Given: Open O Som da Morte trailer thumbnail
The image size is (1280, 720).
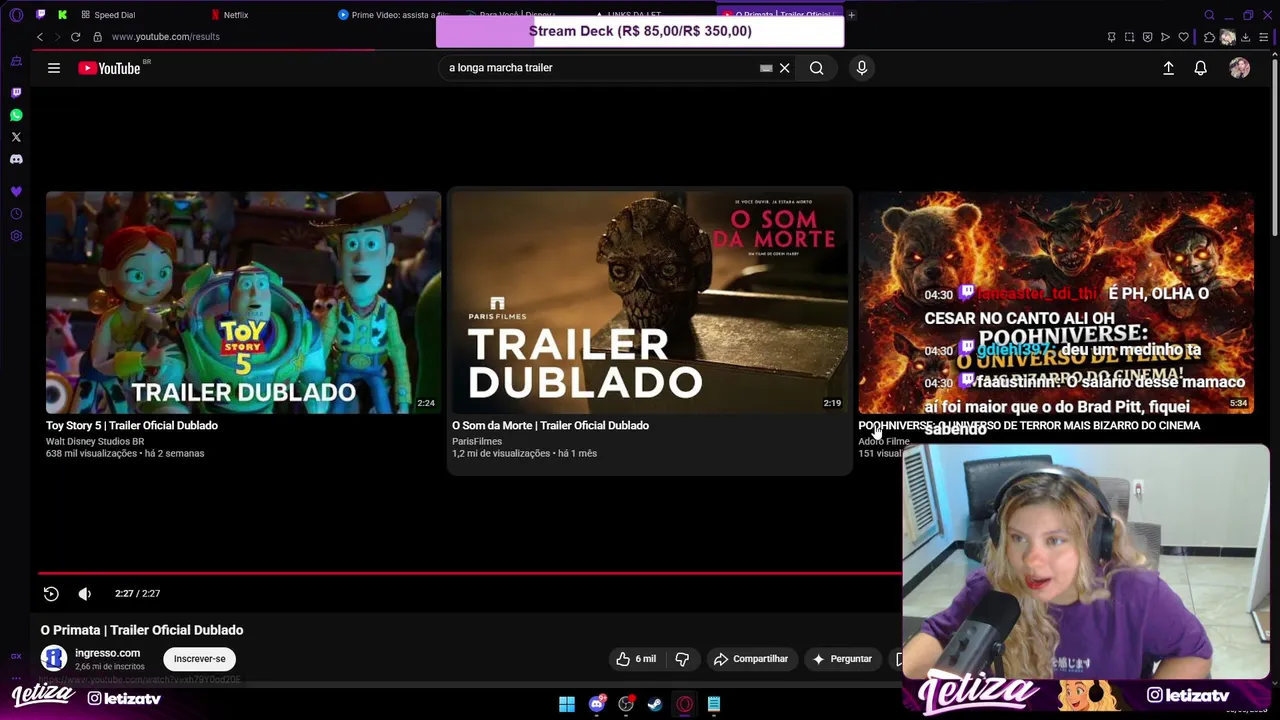Looking at the screenshot, I should [x=650, y=302].
